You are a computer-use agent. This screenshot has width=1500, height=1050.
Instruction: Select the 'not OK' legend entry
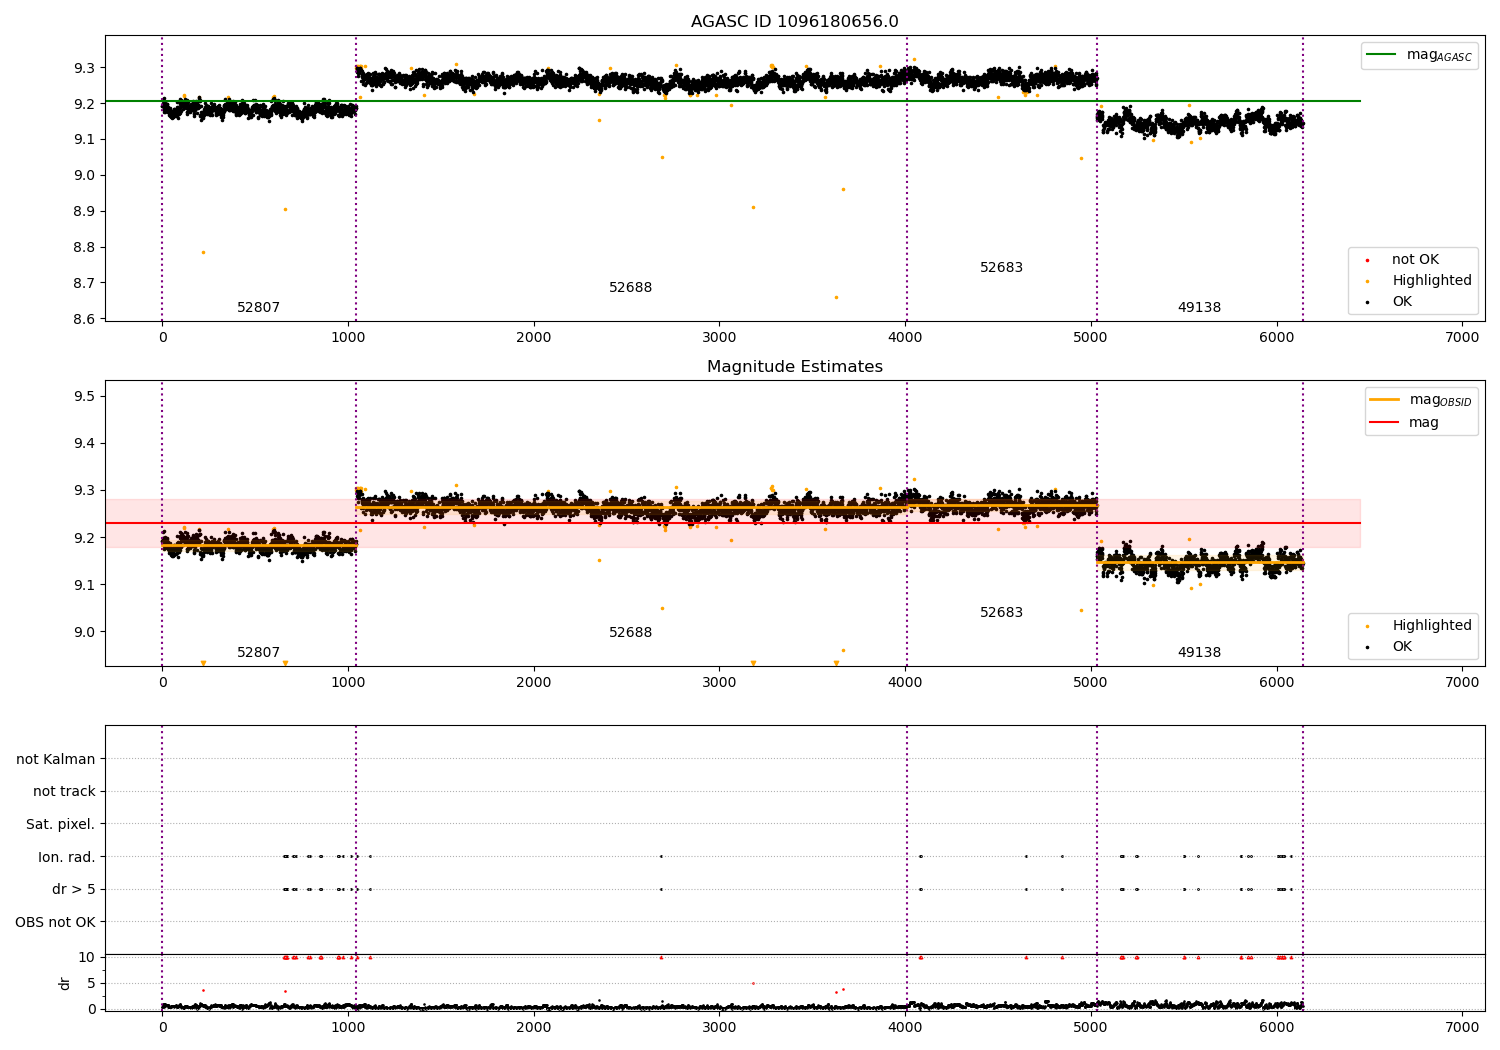click(1415, 260)
